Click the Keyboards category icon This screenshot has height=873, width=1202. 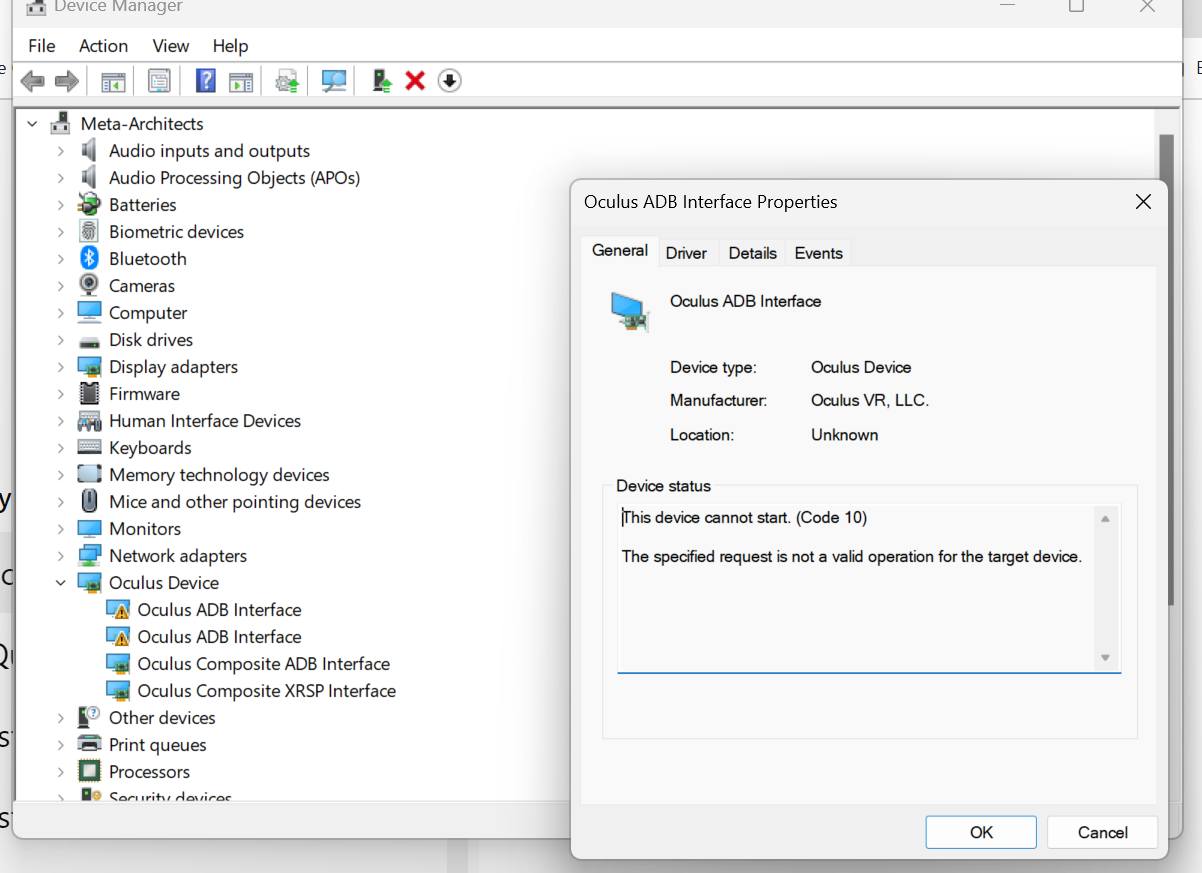(x=90, y=447)
